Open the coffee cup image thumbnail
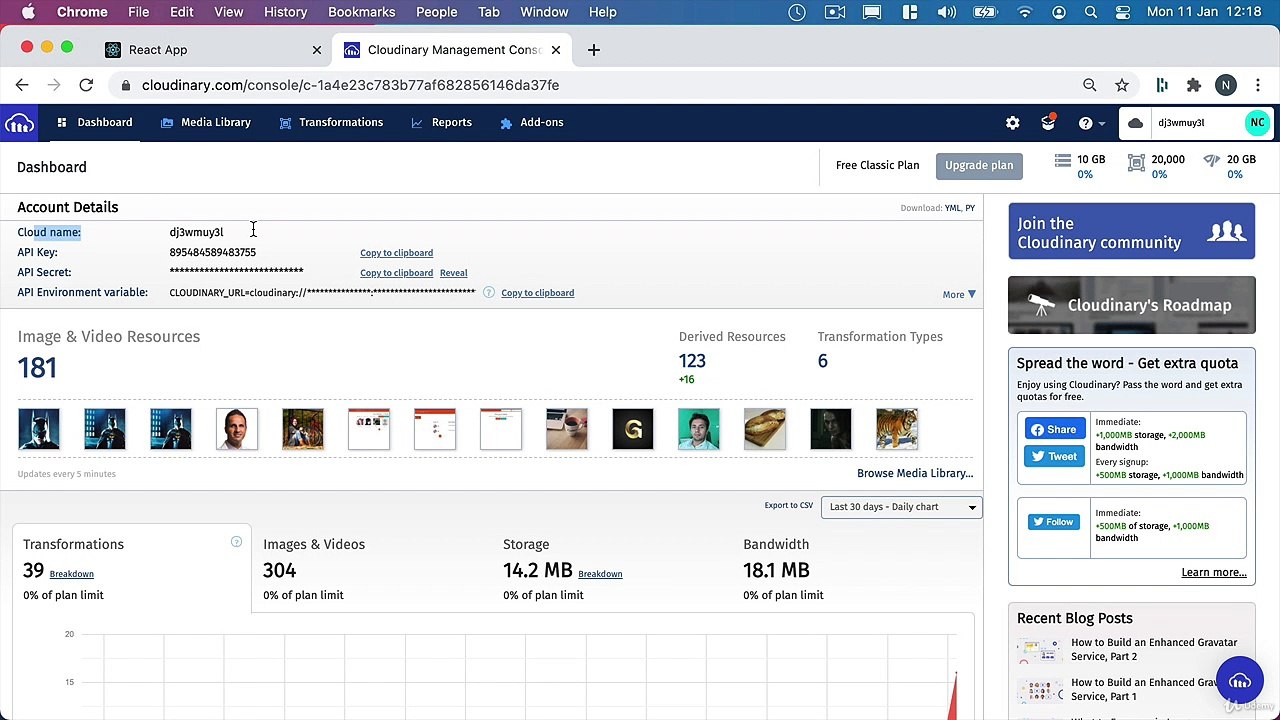Screen dimensions: 1280x720 pyautogui.click(x=567, y=429)
